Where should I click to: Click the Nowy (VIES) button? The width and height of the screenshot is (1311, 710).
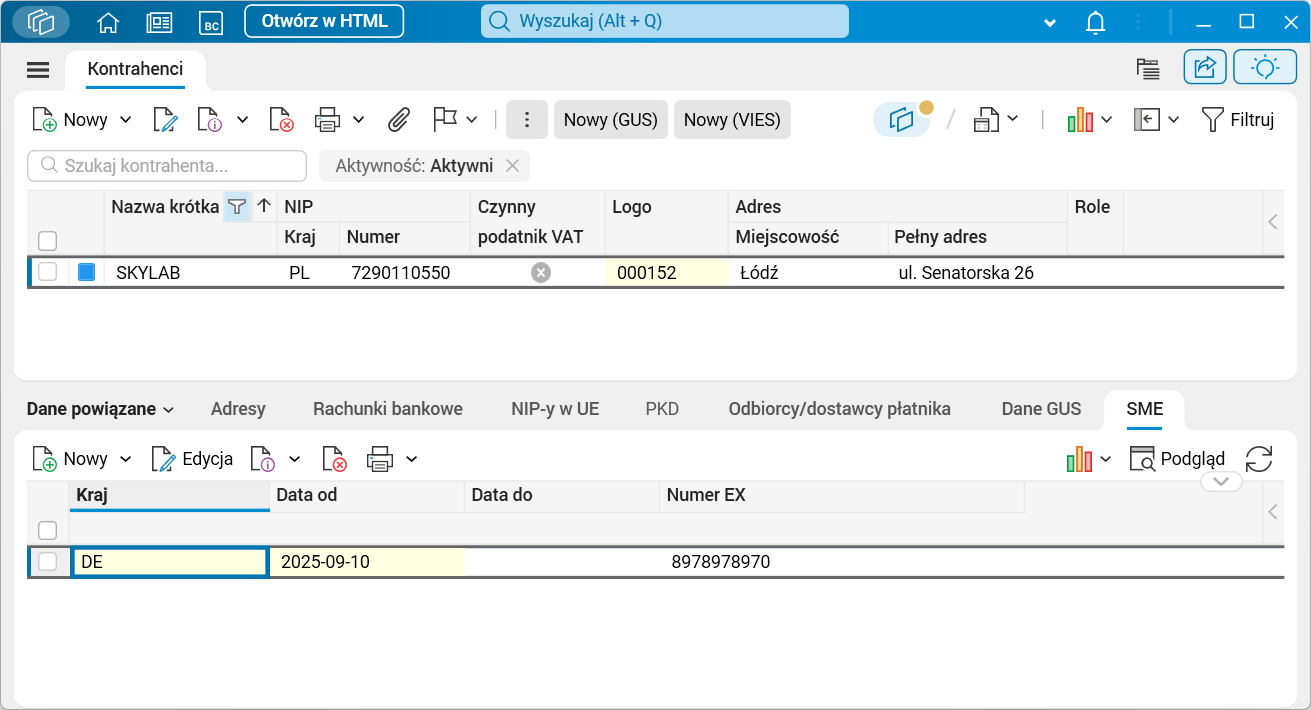pos(733,120)
